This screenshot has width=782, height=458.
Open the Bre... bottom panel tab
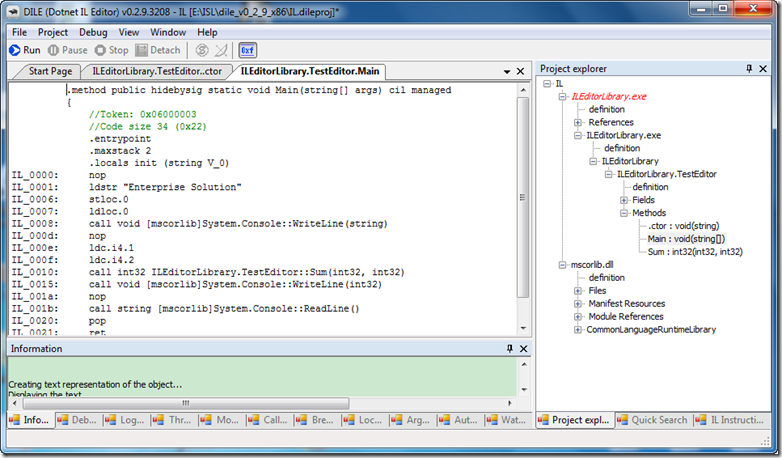click(316, 420)
